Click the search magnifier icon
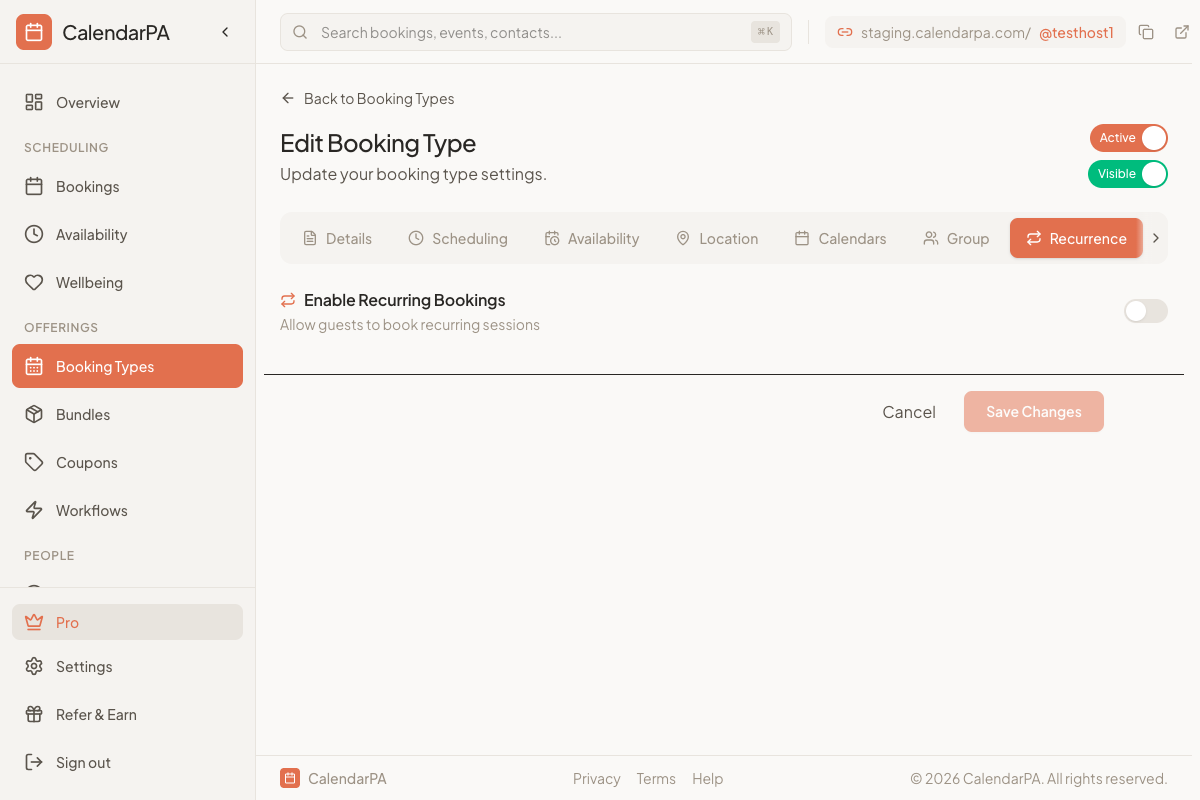This screenshot has width=1200, height=800. (300, 31)
